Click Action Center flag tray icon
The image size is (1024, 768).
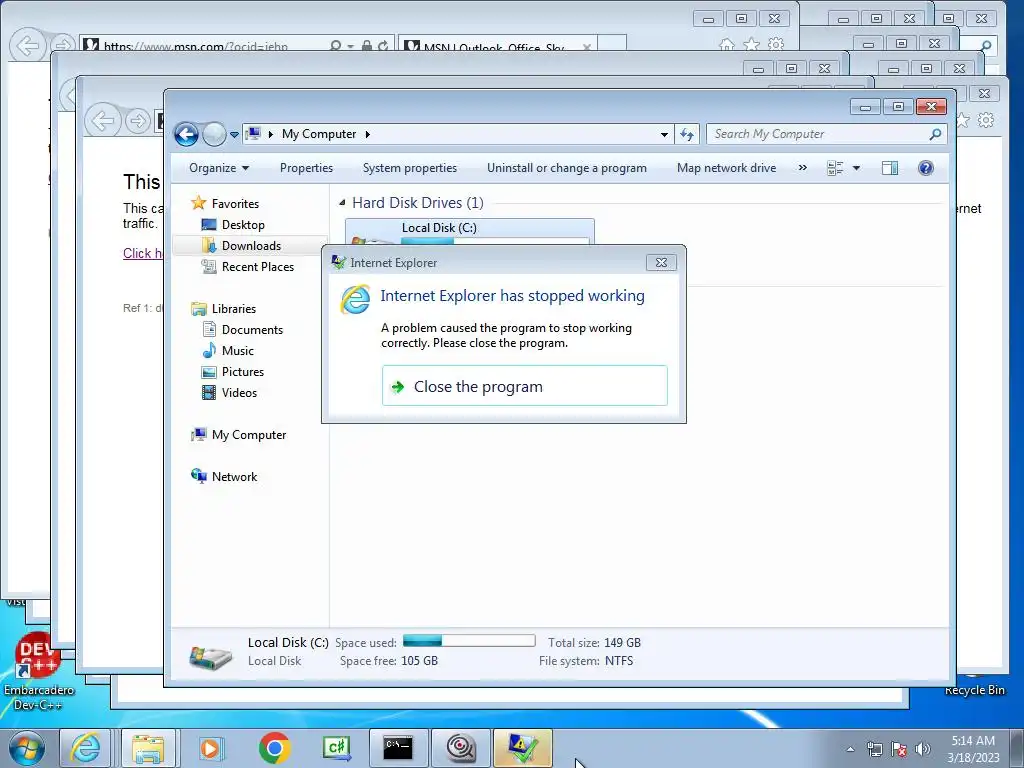coord(899,749)
